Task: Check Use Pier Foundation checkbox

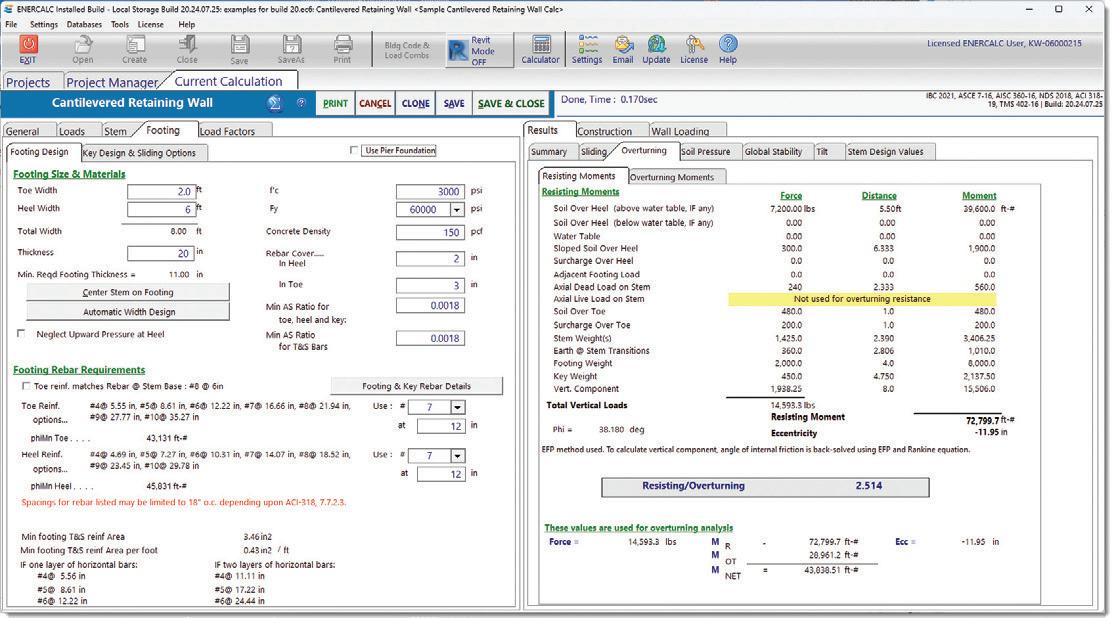Action: (354, 151)
